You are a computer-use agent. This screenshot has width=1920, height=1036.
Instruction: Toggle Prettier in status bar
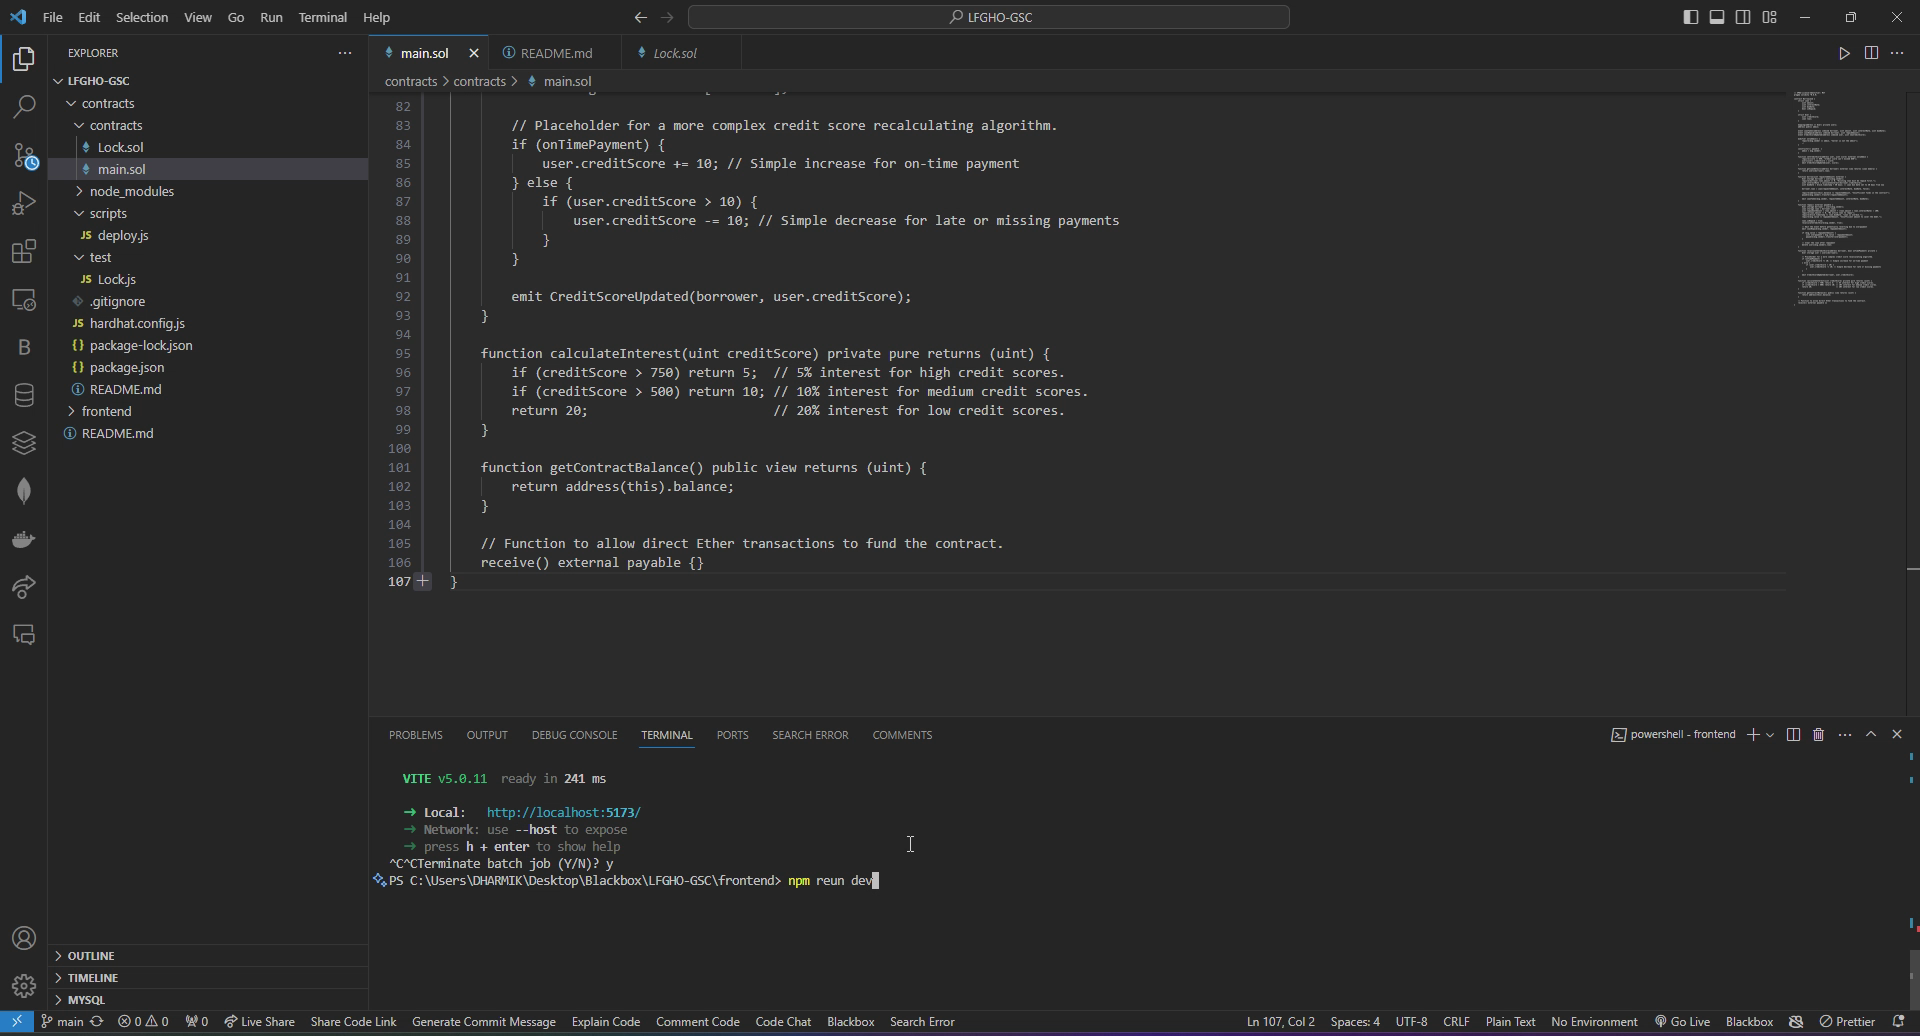click(1847, 1022)
